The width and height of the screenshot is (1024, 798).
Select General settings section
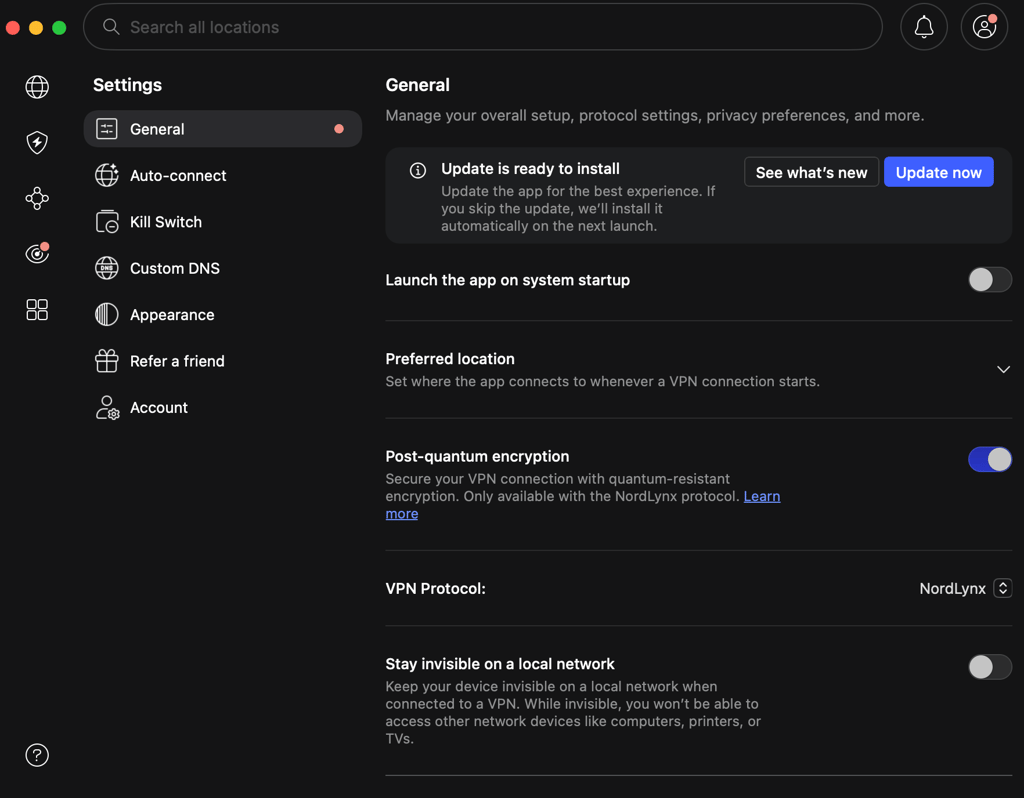point(223,129)
